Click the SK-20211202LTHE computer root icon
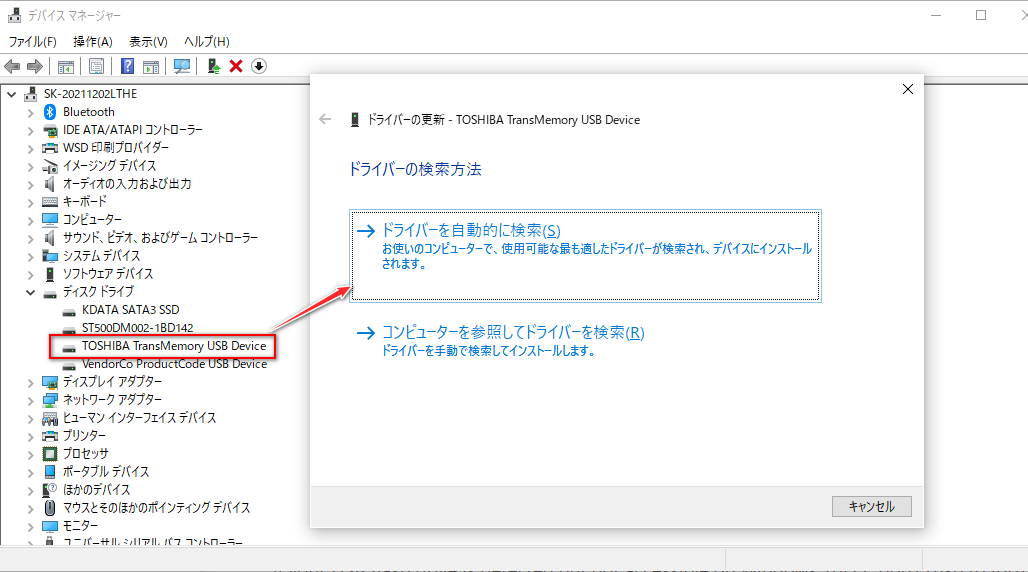Image resolution: width=1028 pixels, height=572 pixels. point(31,94)
